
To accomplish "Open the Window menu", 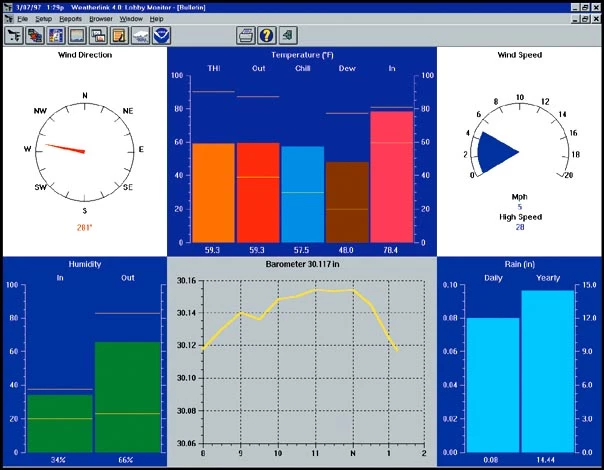I will tap(131, 19).
